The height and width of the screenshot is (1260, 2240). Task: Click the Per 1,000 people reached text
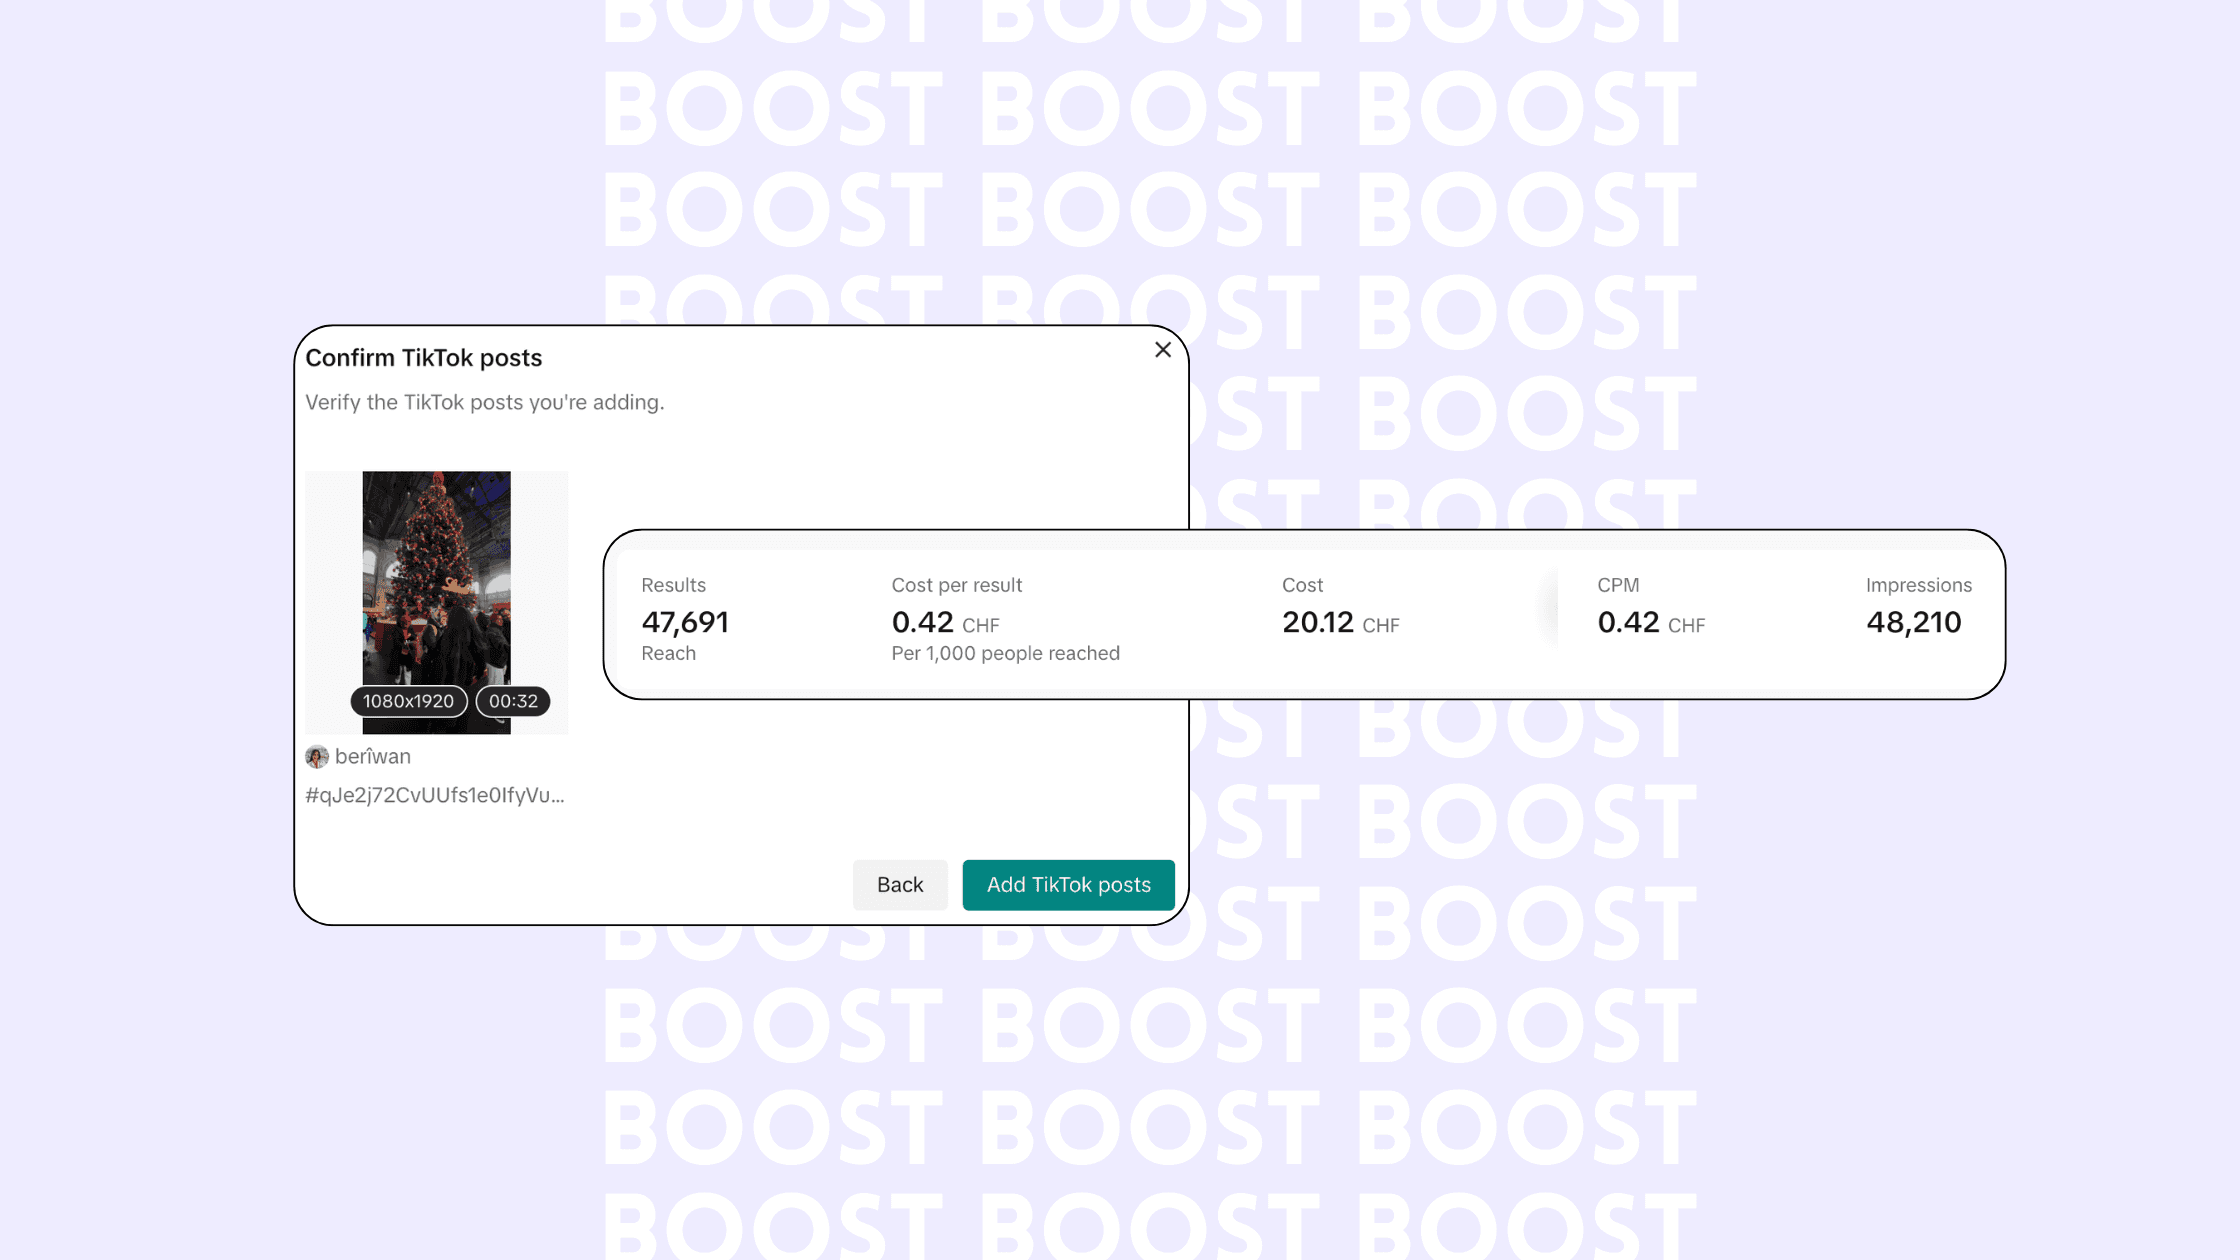point(1005,653)
